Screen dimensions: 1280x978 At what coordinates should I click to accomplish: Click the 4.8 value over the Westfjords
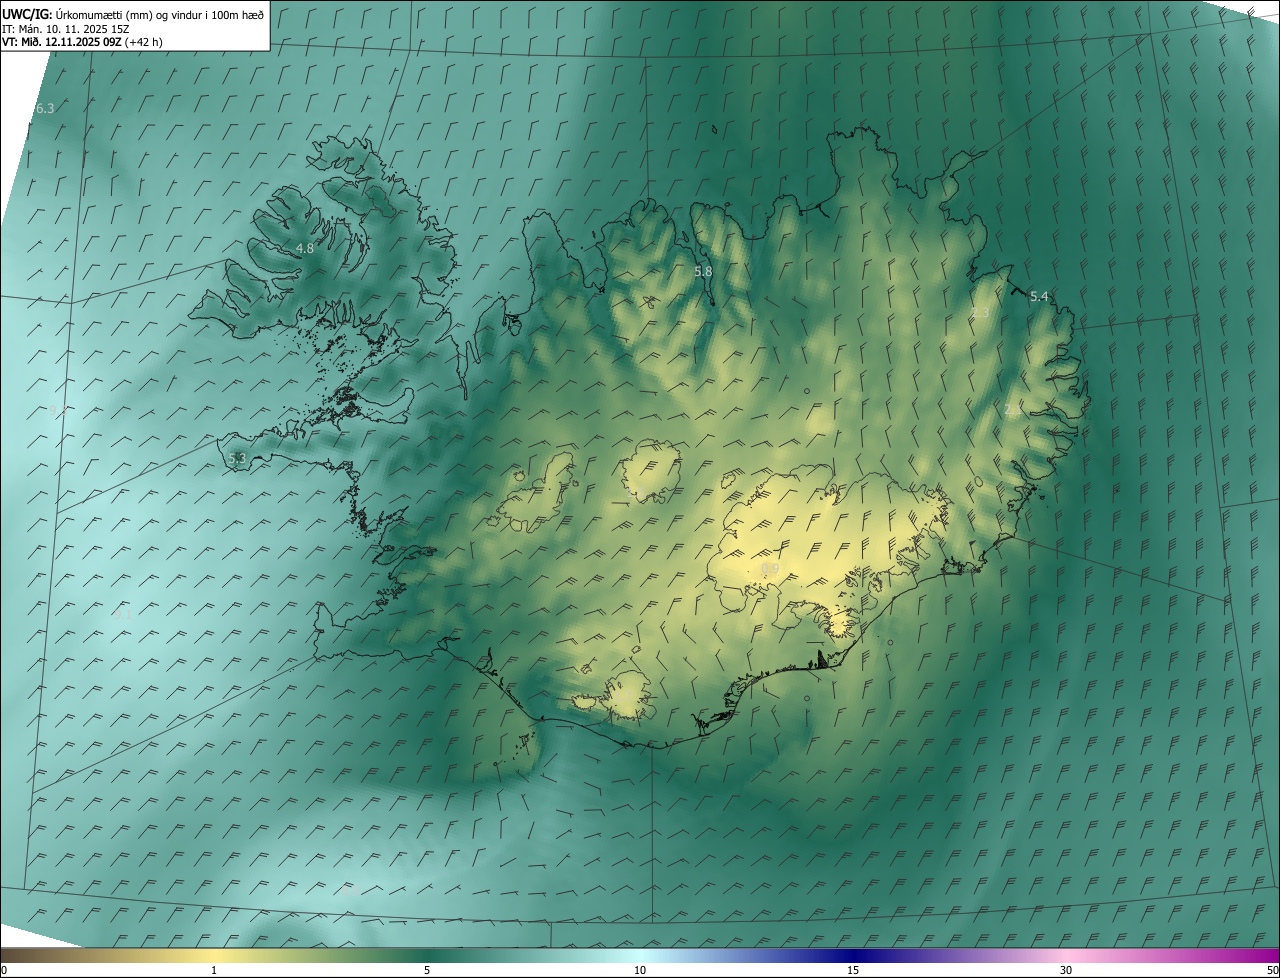coord(305,248)
